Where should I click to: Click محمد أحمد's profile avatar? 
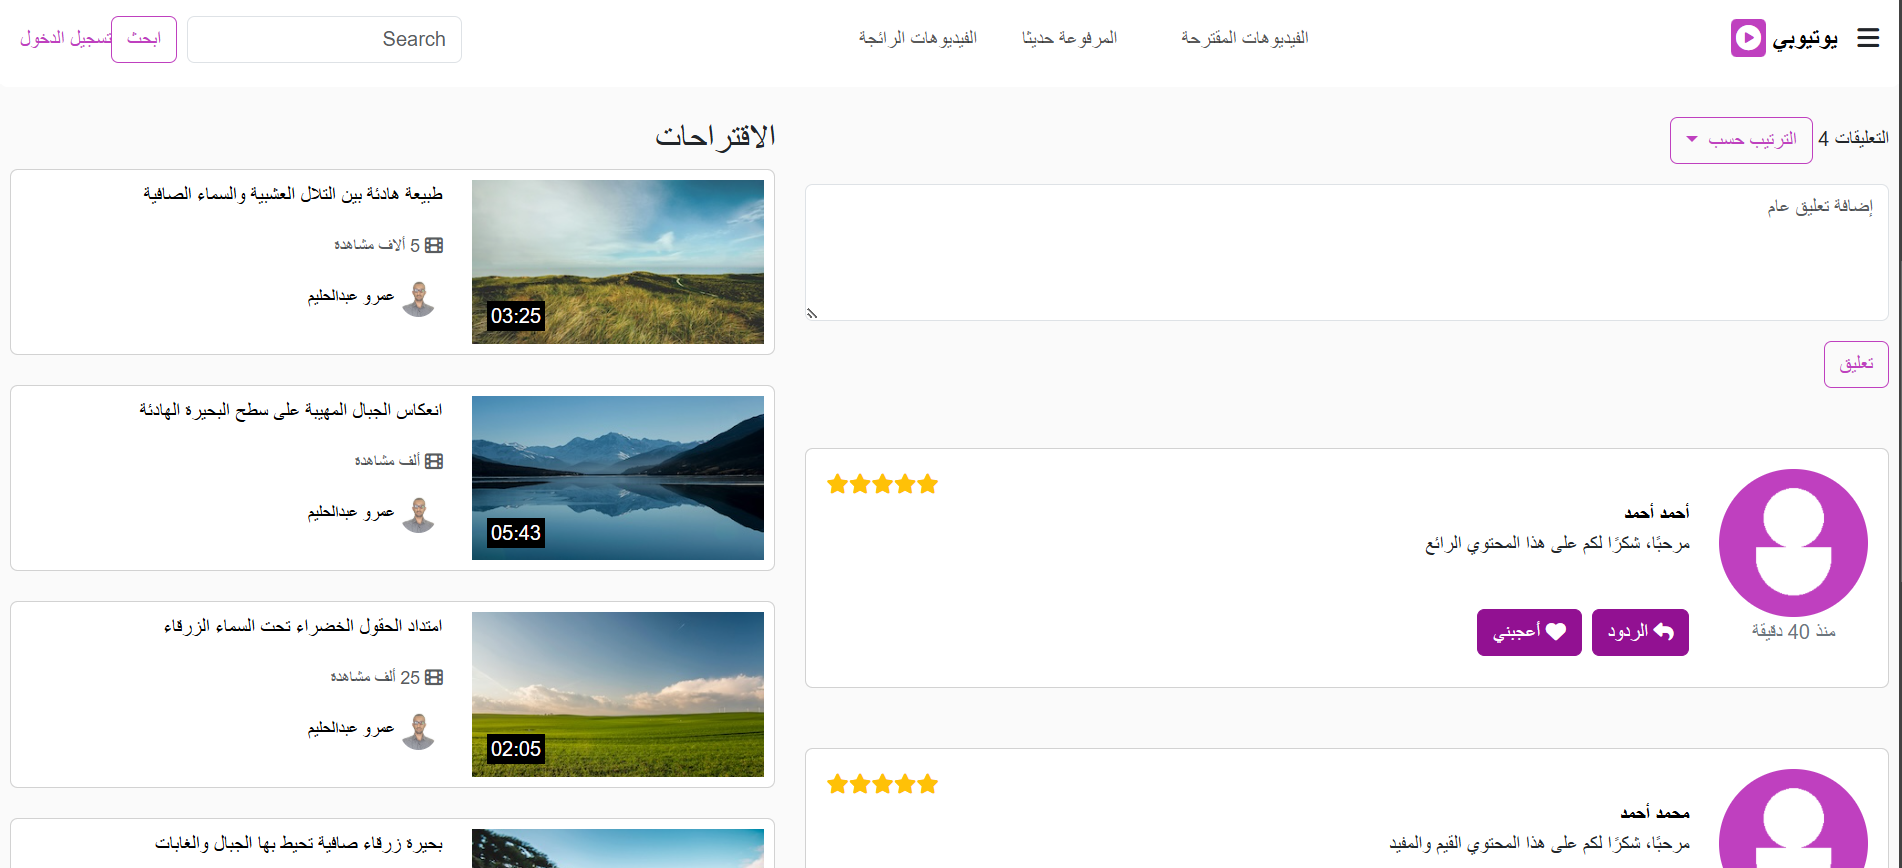point(1793,819)
